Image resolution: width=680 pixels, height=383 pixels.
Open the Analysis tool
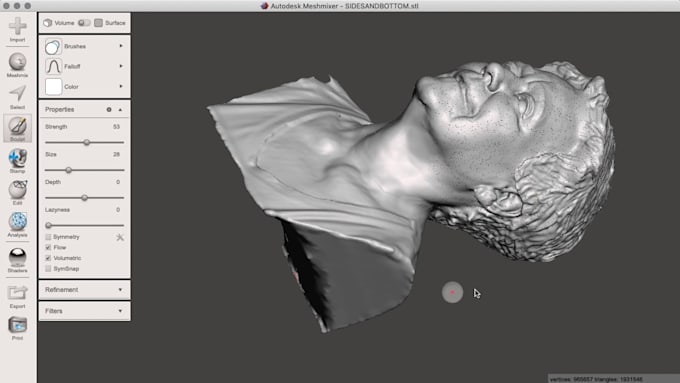[17, 225]
